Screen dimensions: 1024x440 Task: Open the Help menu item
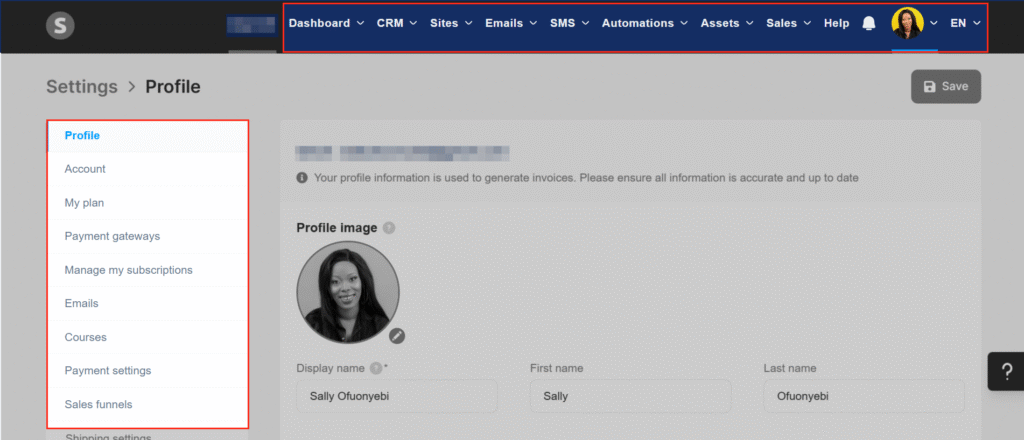pyautogui.click(x=836, y=23)
